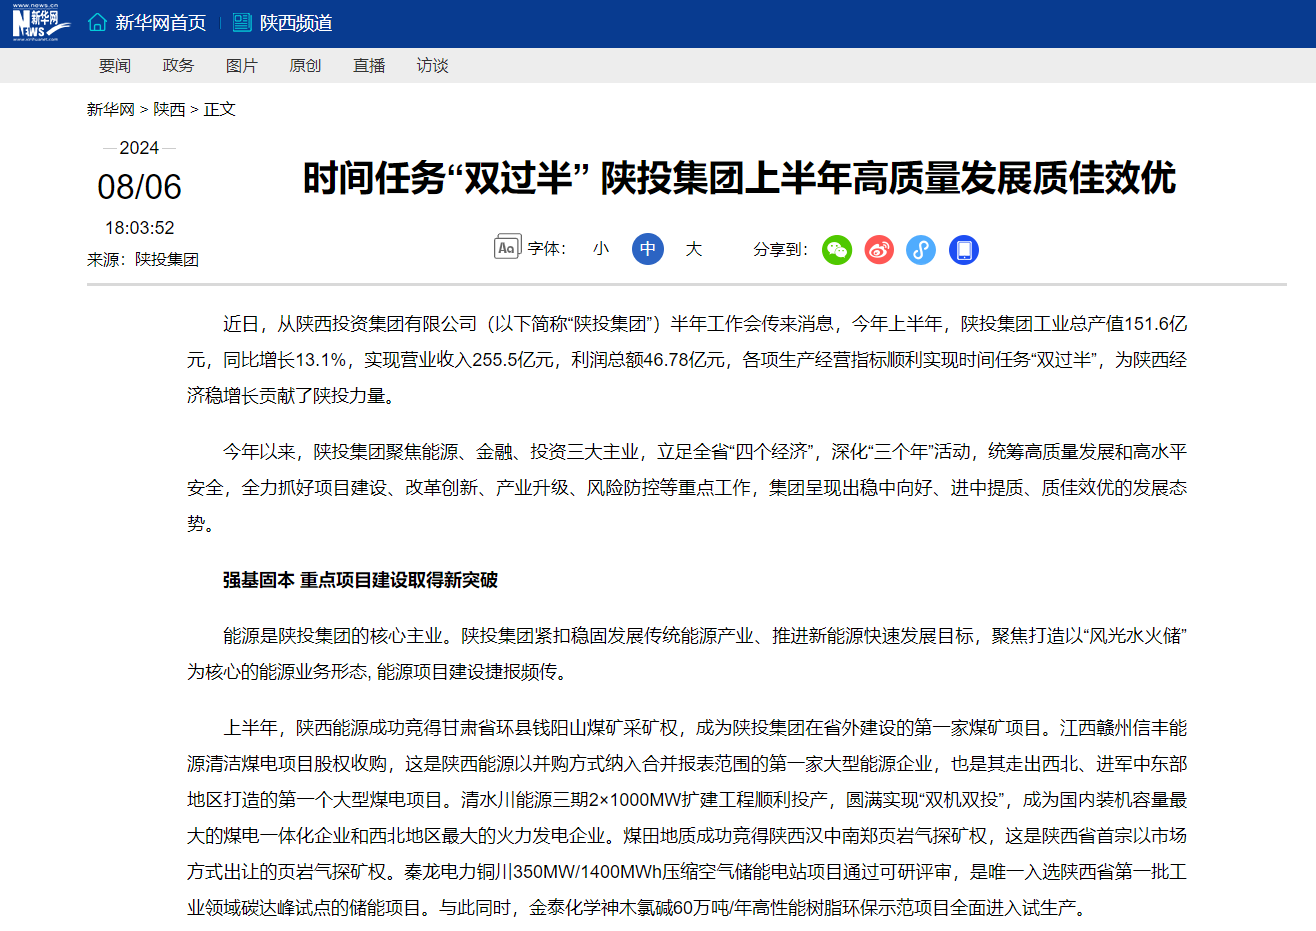Click the 新华网 breadcrumb link
1316x931 pixels.
[110, 109]
